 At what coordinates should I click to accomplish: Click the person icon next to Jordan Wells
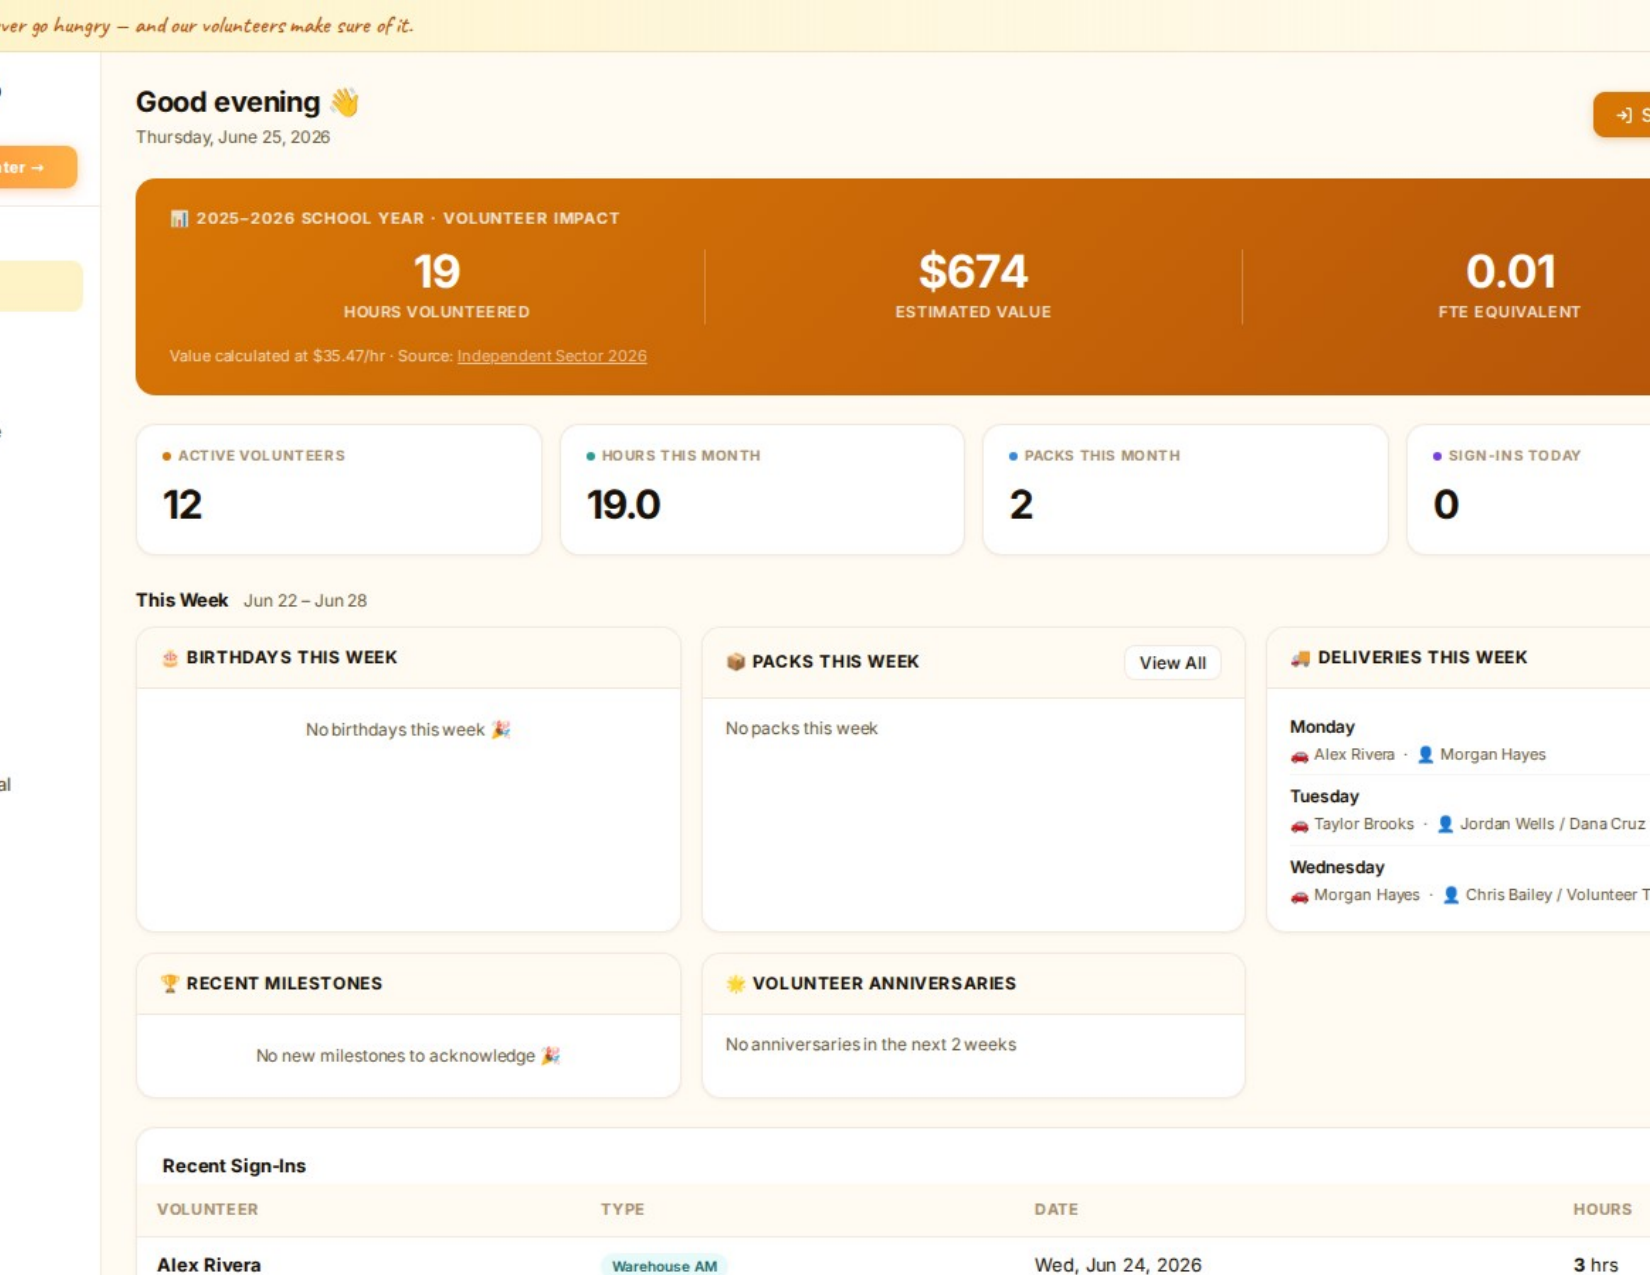tap(1445, 824)
